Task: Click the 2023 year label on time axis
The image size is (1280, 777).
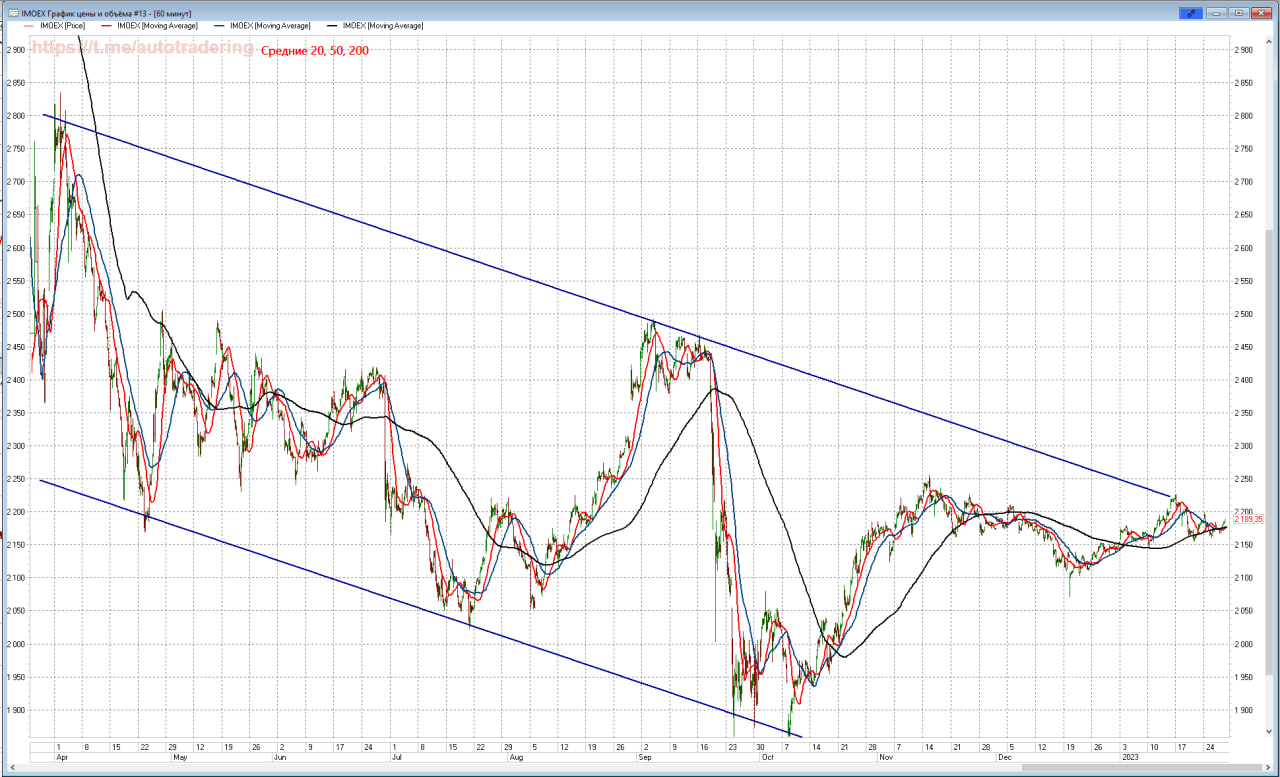Action: [1129, 758]
